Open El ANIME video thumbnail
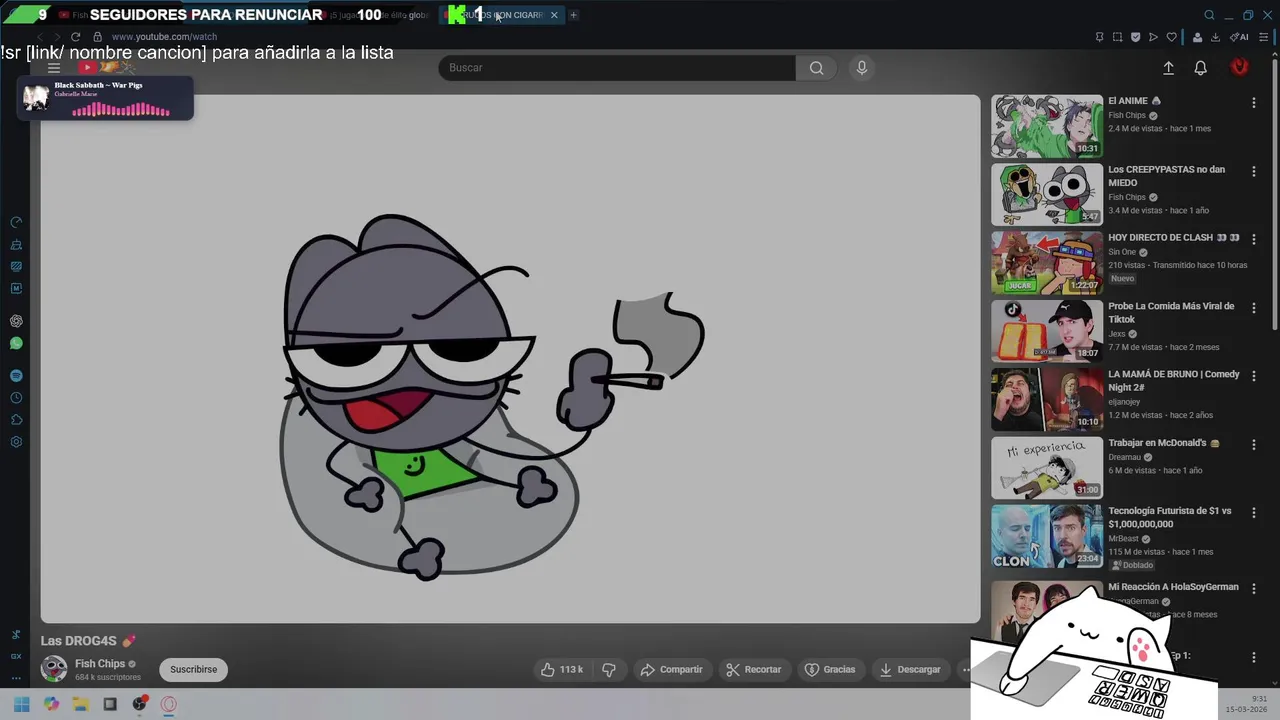This screenshot has width=1280, height=720. (x=1047, y=127)
